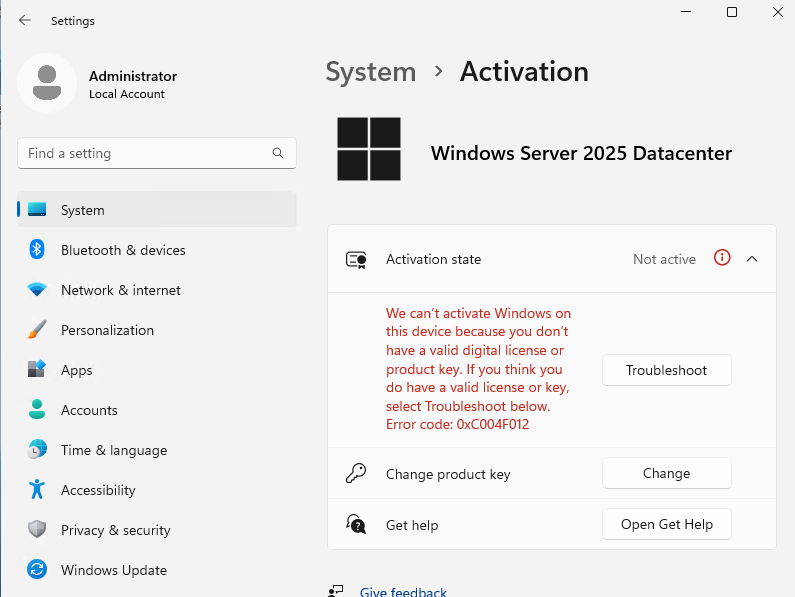Open Accessibility settings

pos(157,490)
